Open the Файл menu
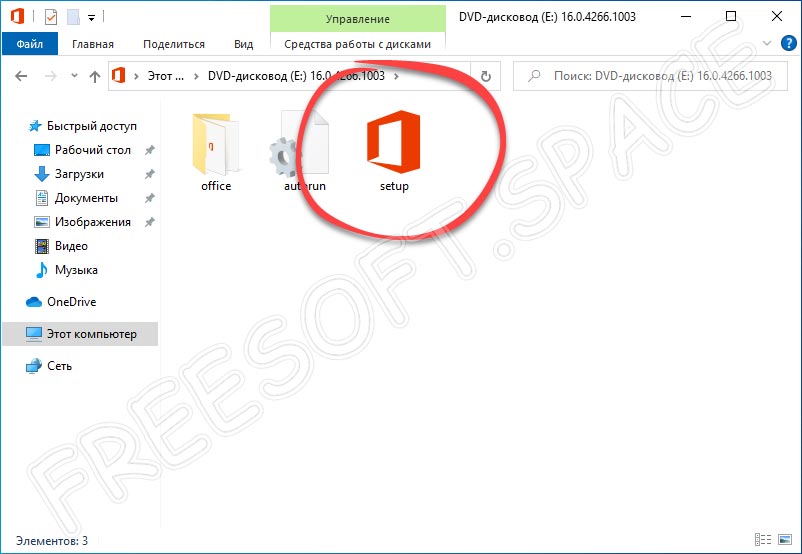 click(x=29, y=44)
